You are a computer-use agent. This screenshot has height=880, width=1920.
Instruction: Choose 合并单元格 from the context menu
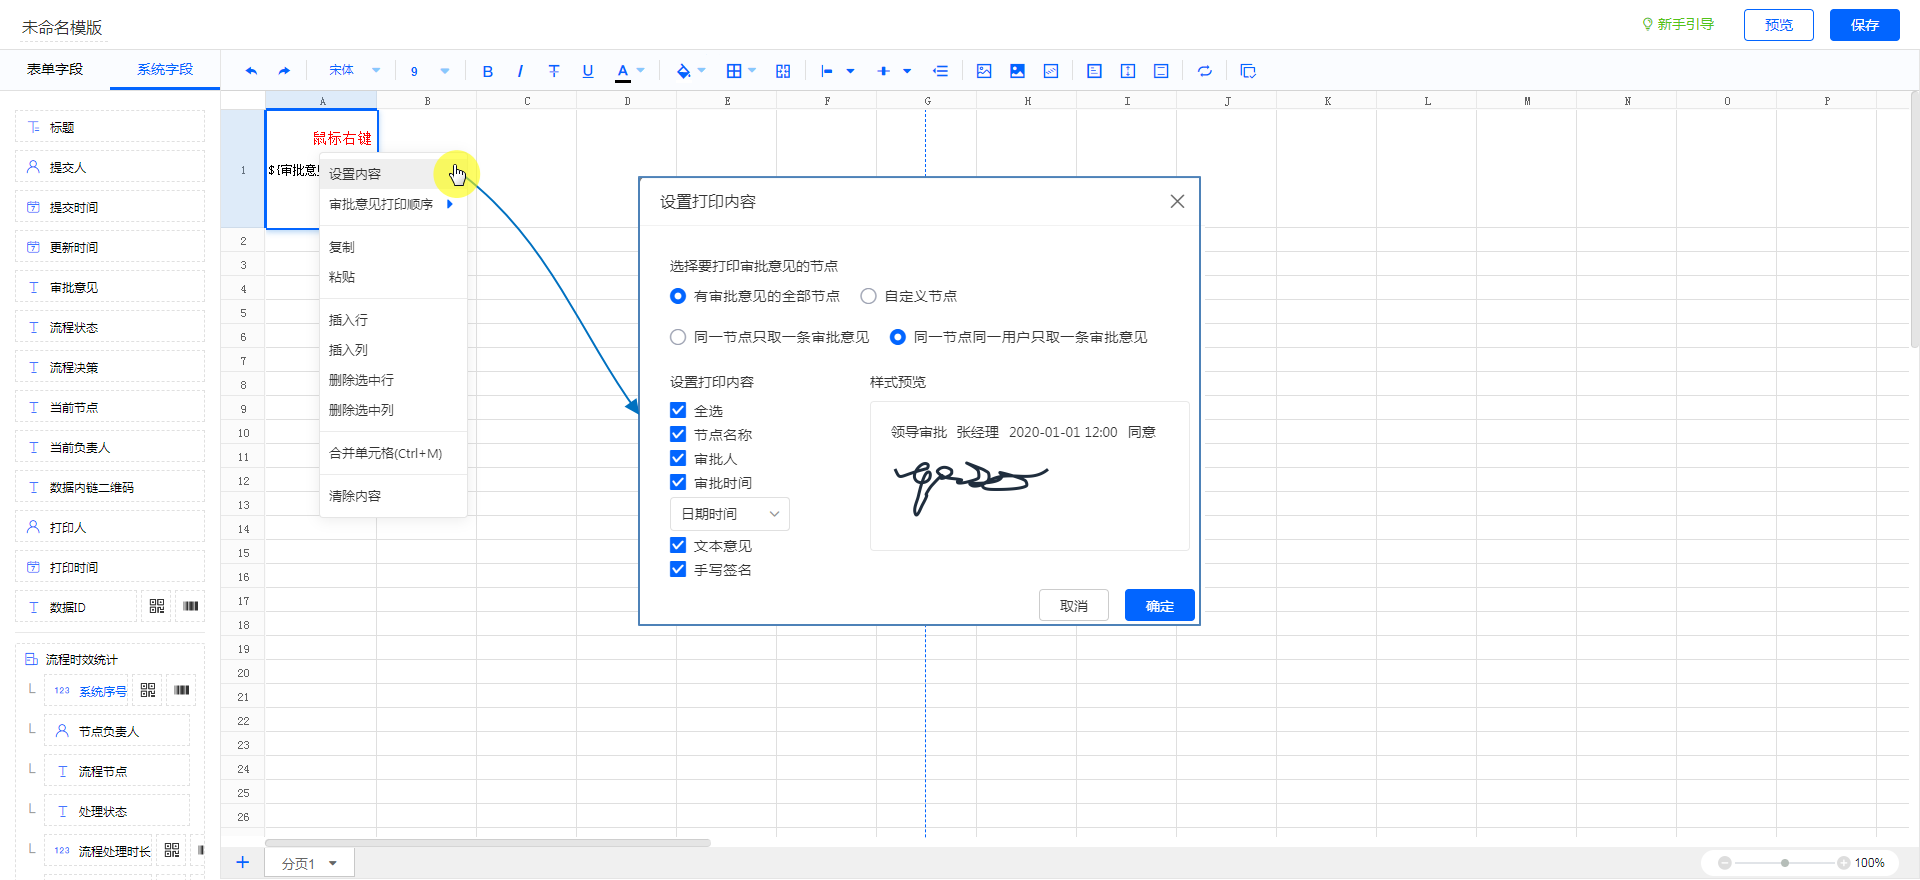385,453
